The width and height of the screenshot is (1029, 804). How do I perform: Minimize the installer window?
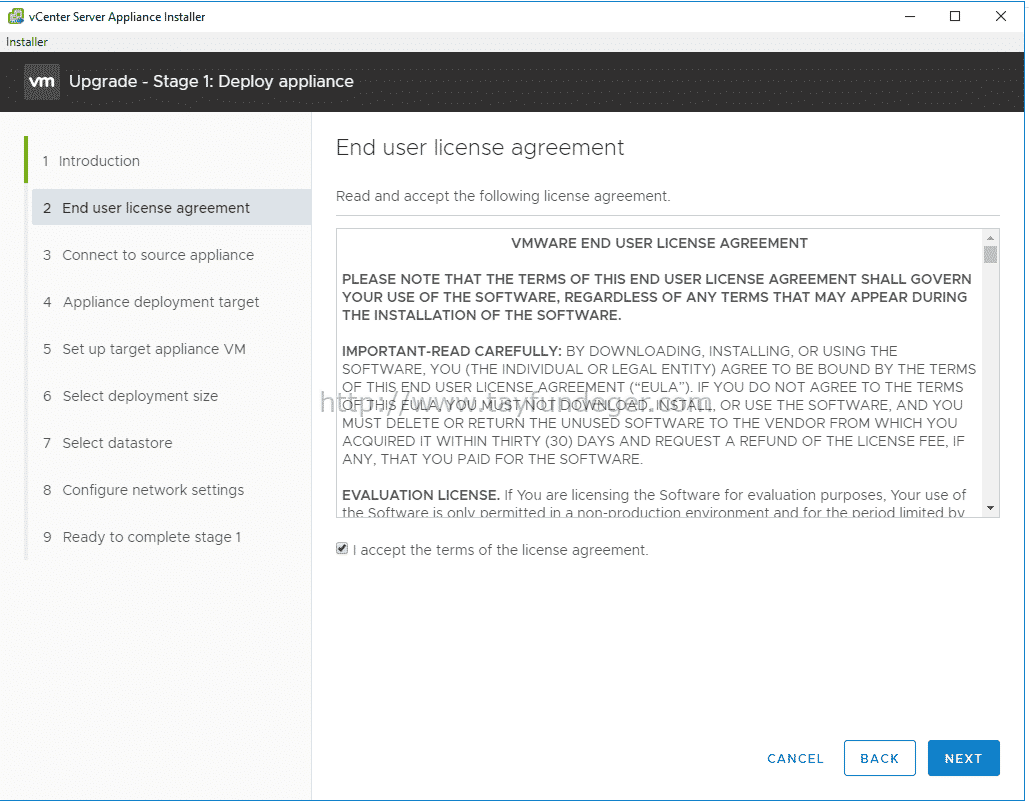tap(910, 16)
